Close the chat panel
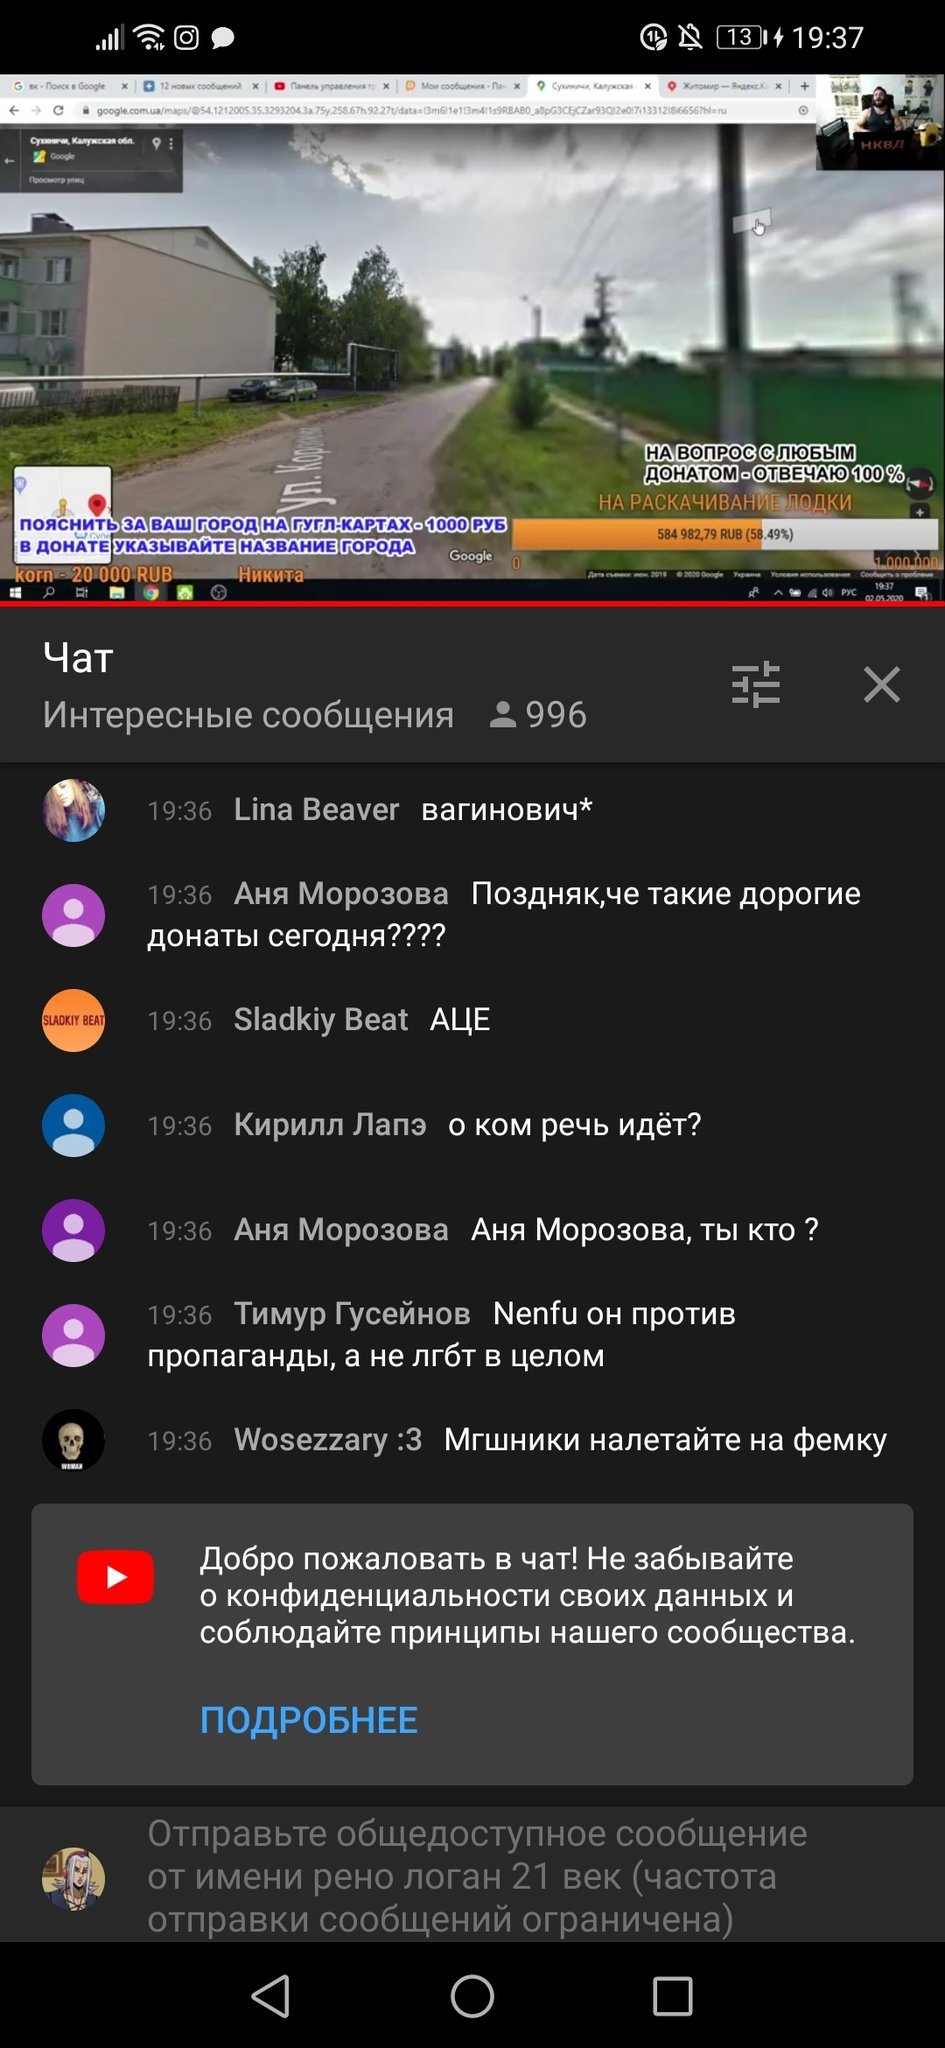This screenshot has width=945, height=2048. pyautogui.click(x=881, y=685)
